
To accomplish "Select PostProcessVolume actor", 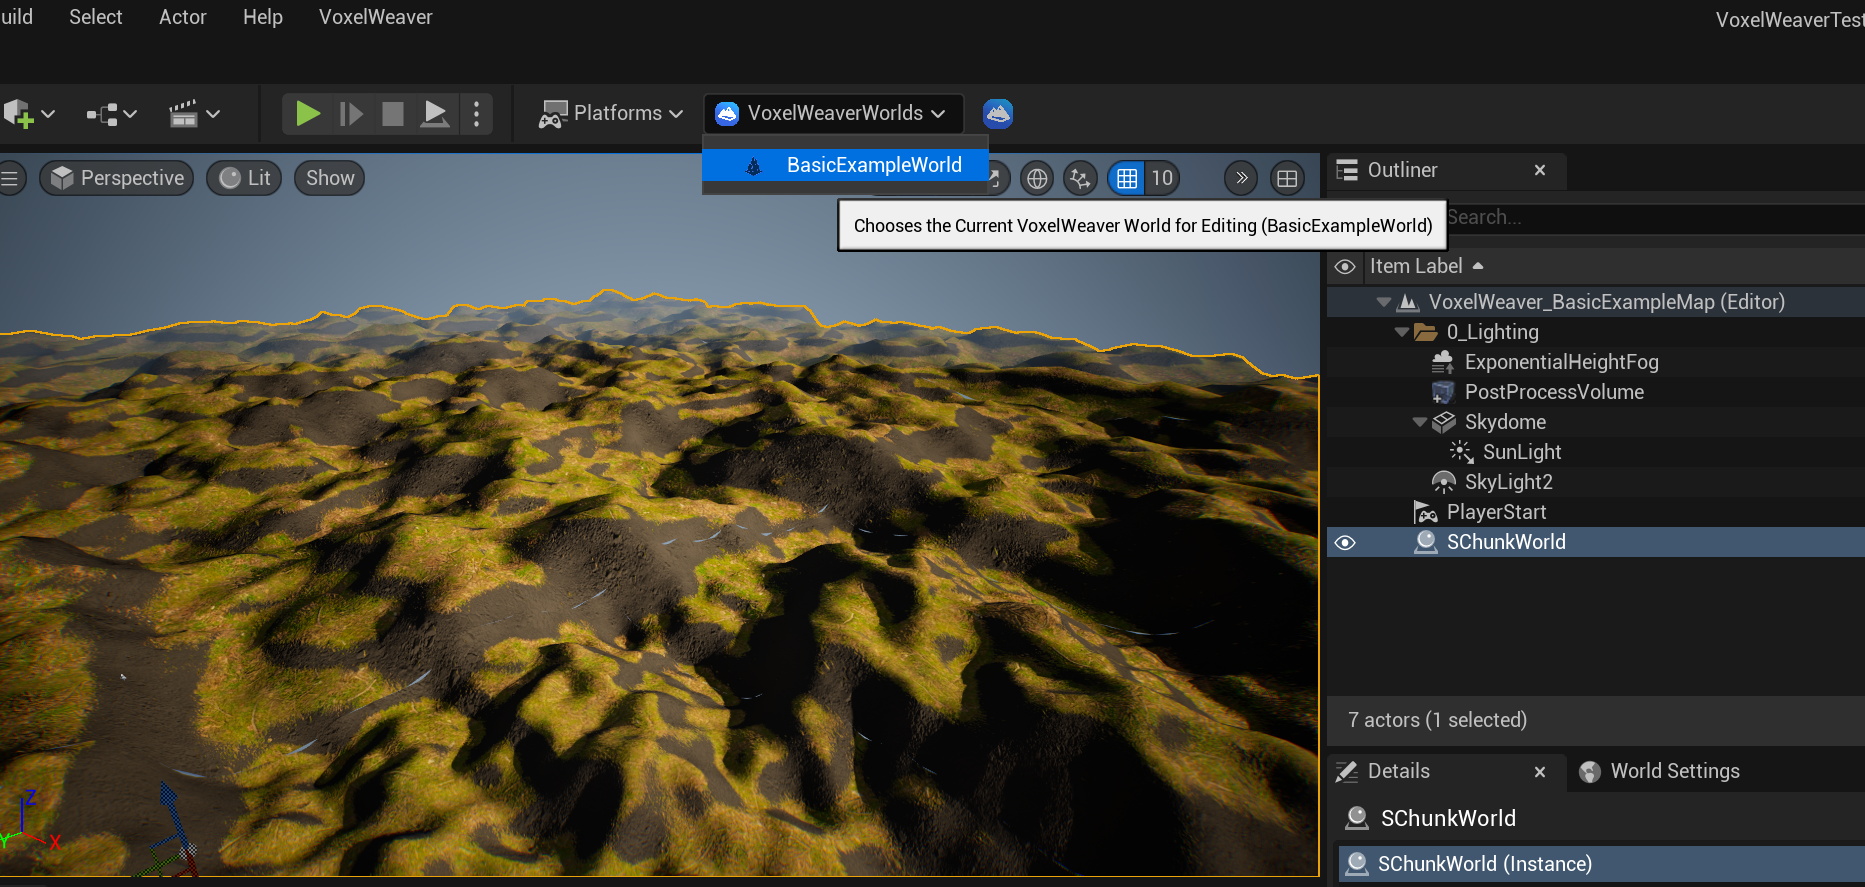I will pos(1554,392).
